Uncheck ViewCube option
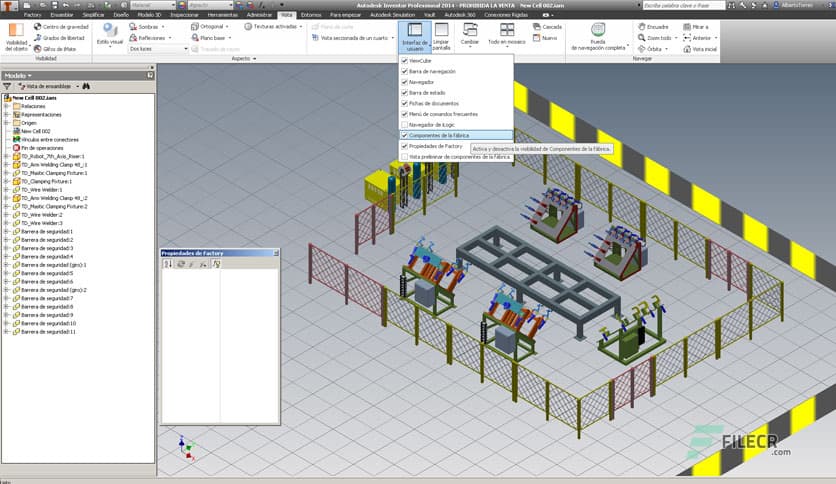 [405, 61]
